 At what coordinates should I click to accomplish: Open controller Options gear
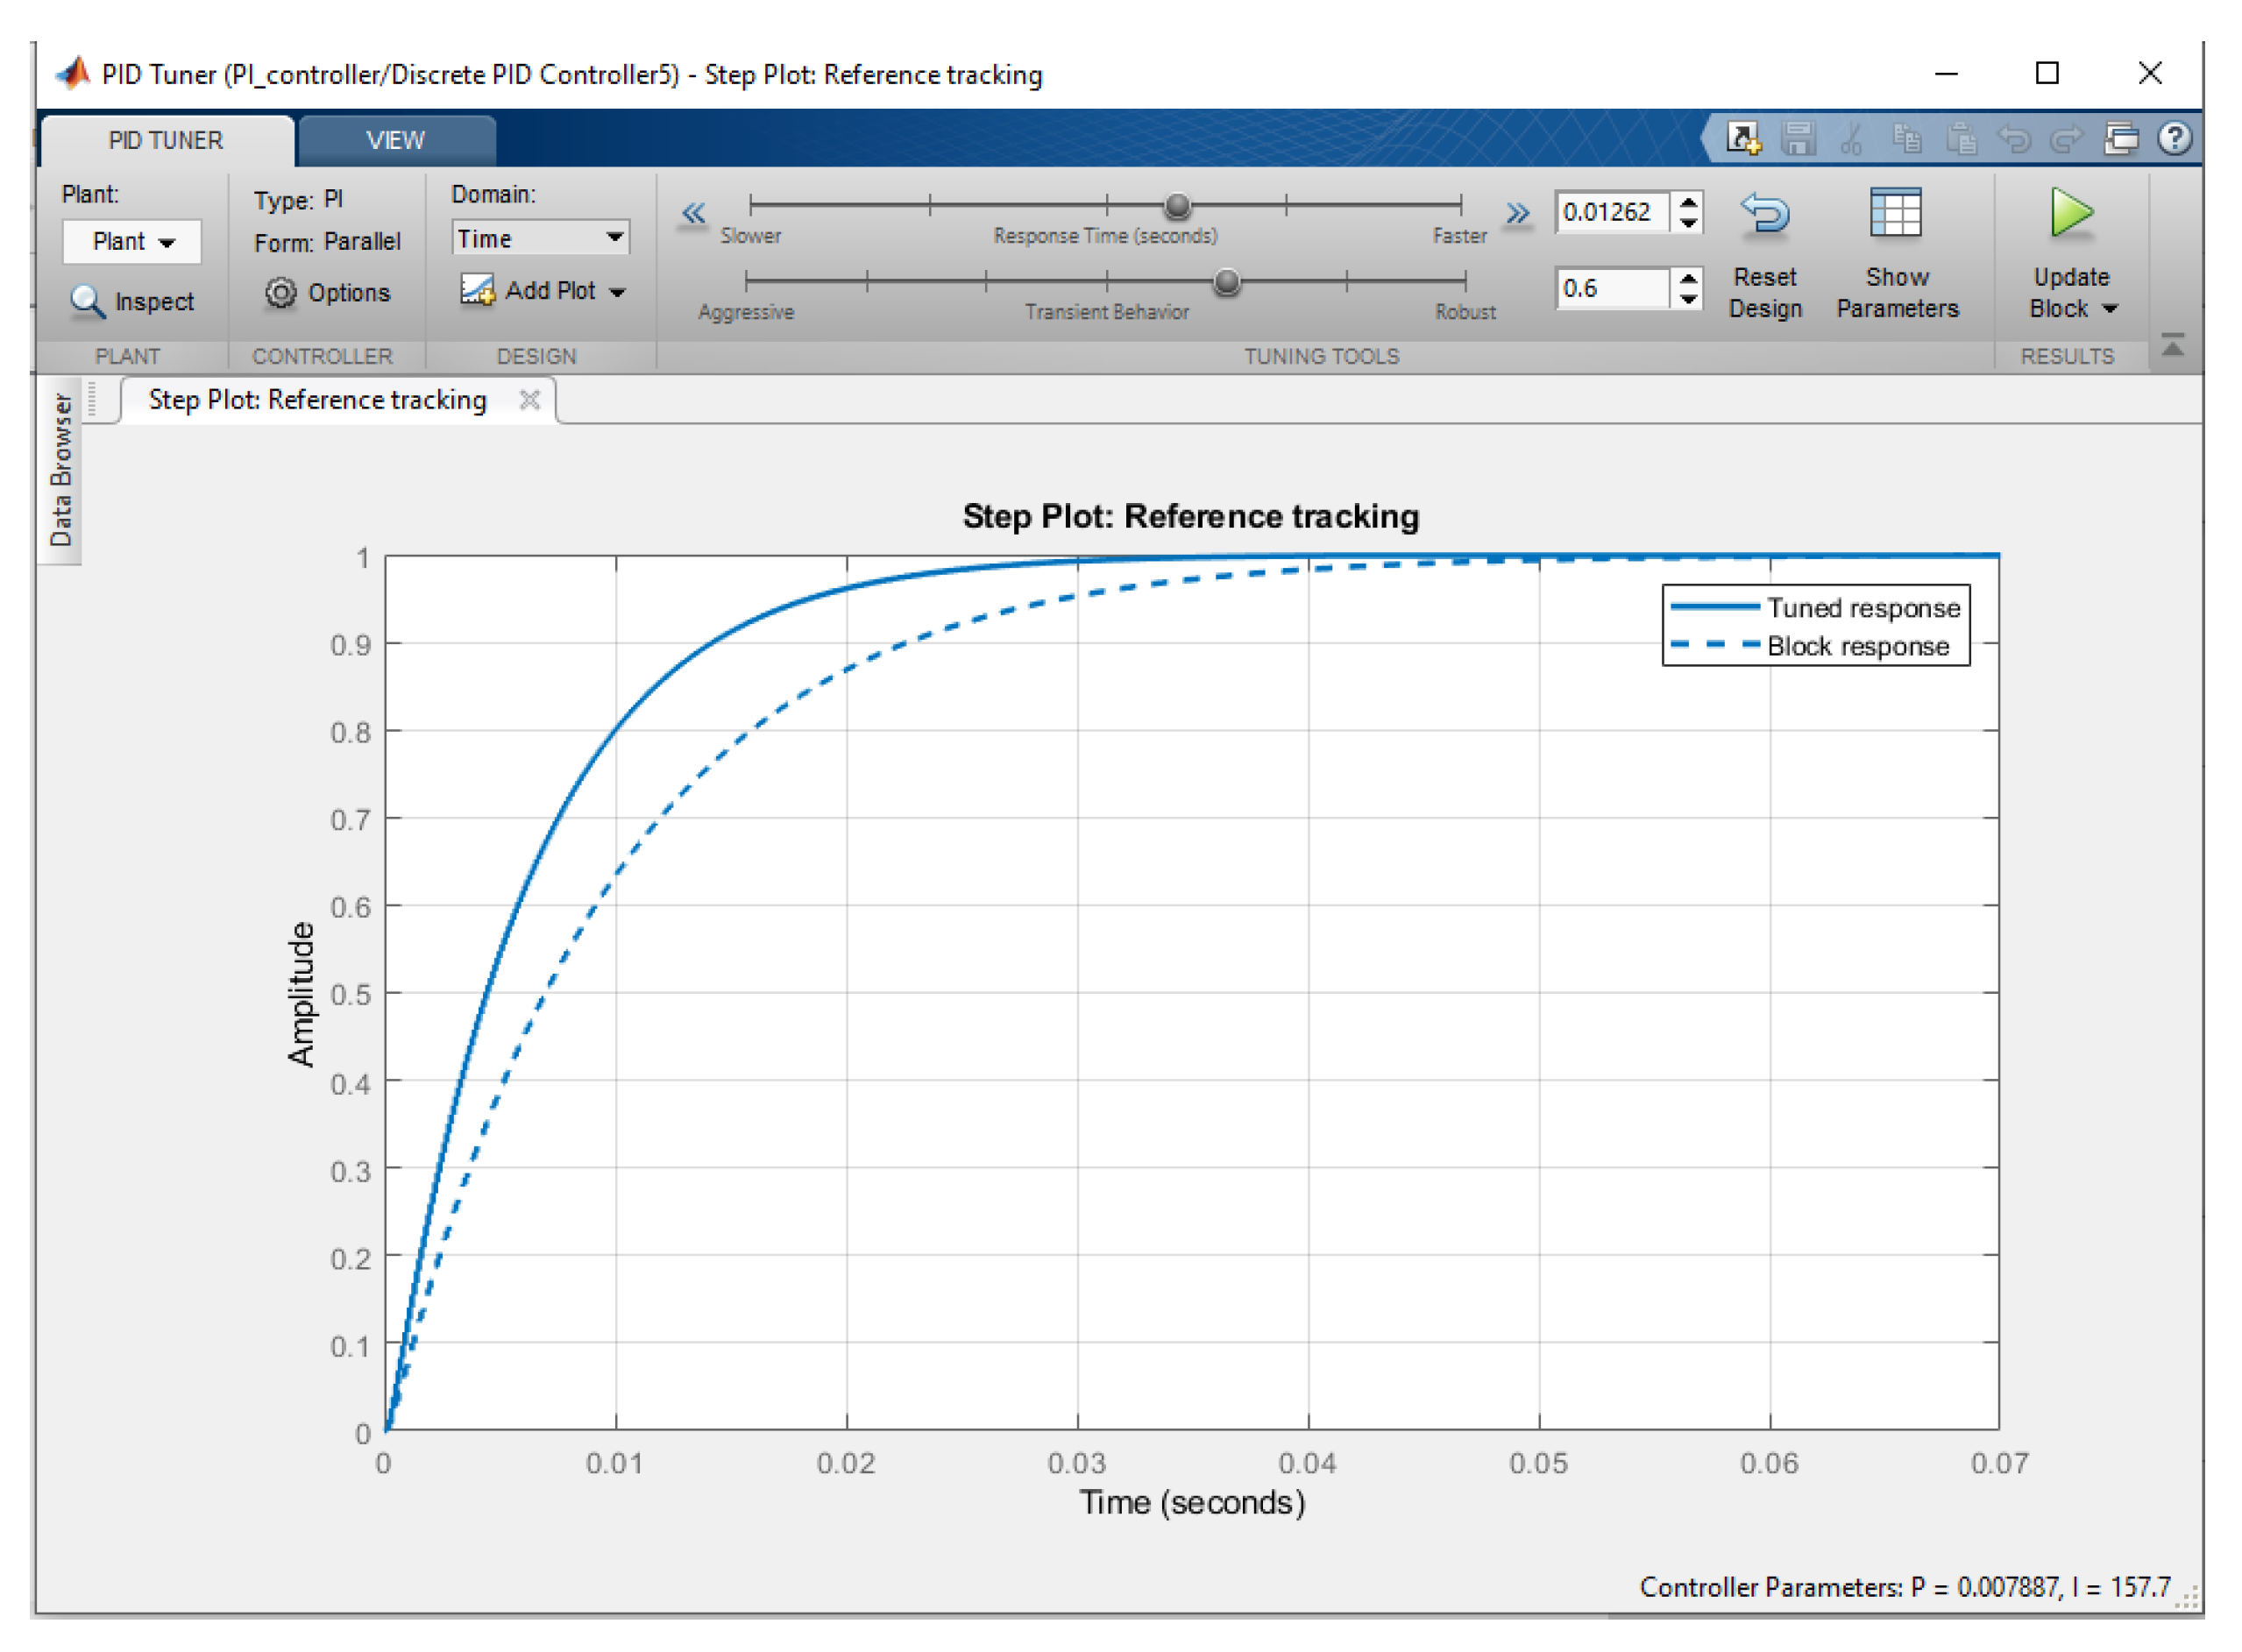[x=281, y=292]
